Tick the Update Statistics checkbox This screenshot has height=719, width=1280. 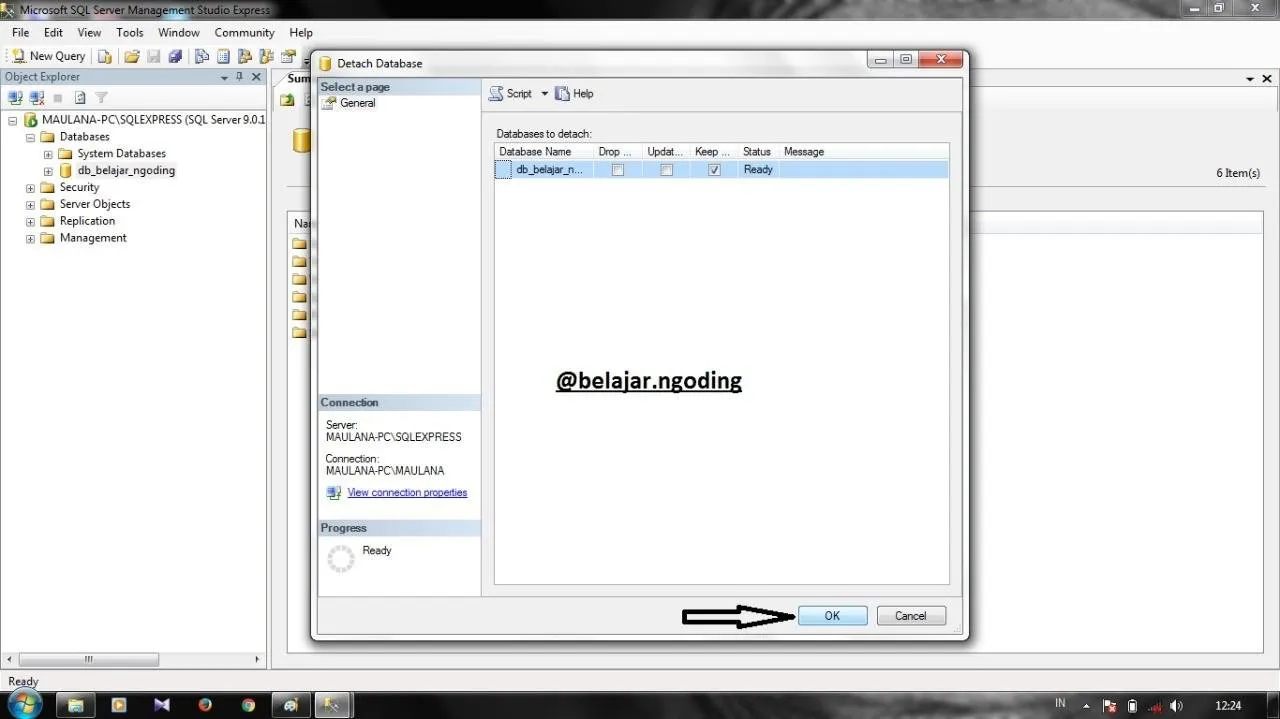(667, 170)
